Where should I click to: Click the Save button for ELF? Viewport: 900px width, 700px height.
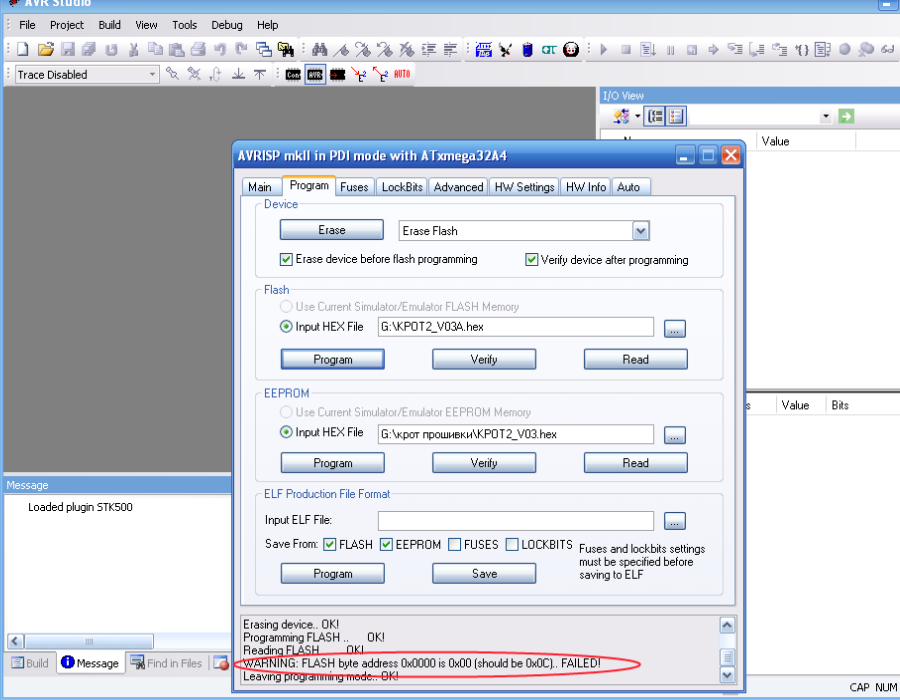(x=484, y=574)
